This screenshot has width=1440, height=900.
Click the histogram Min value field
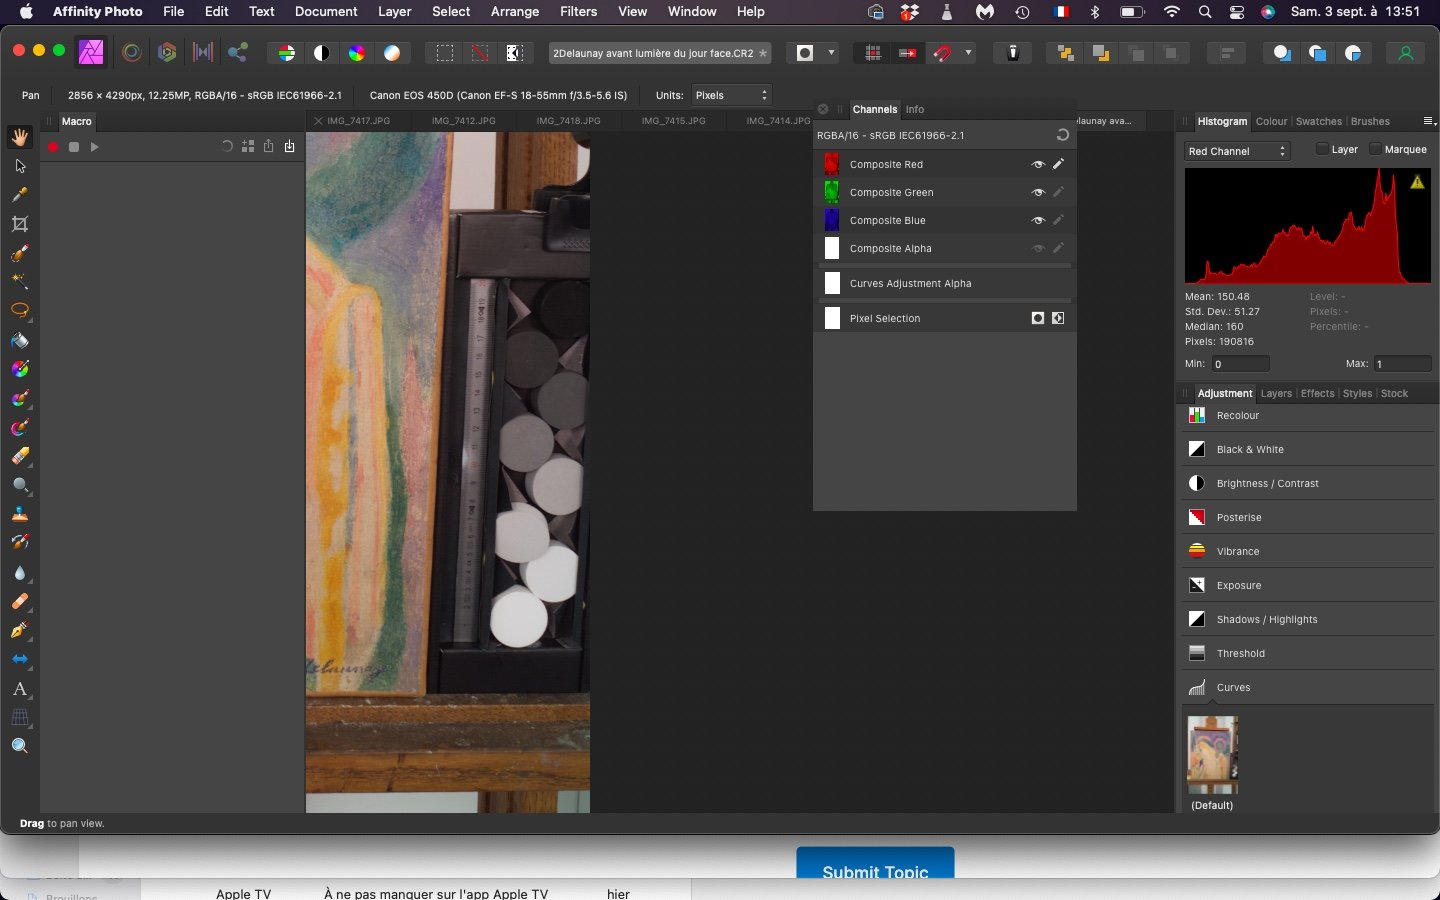coord(1241,364)
